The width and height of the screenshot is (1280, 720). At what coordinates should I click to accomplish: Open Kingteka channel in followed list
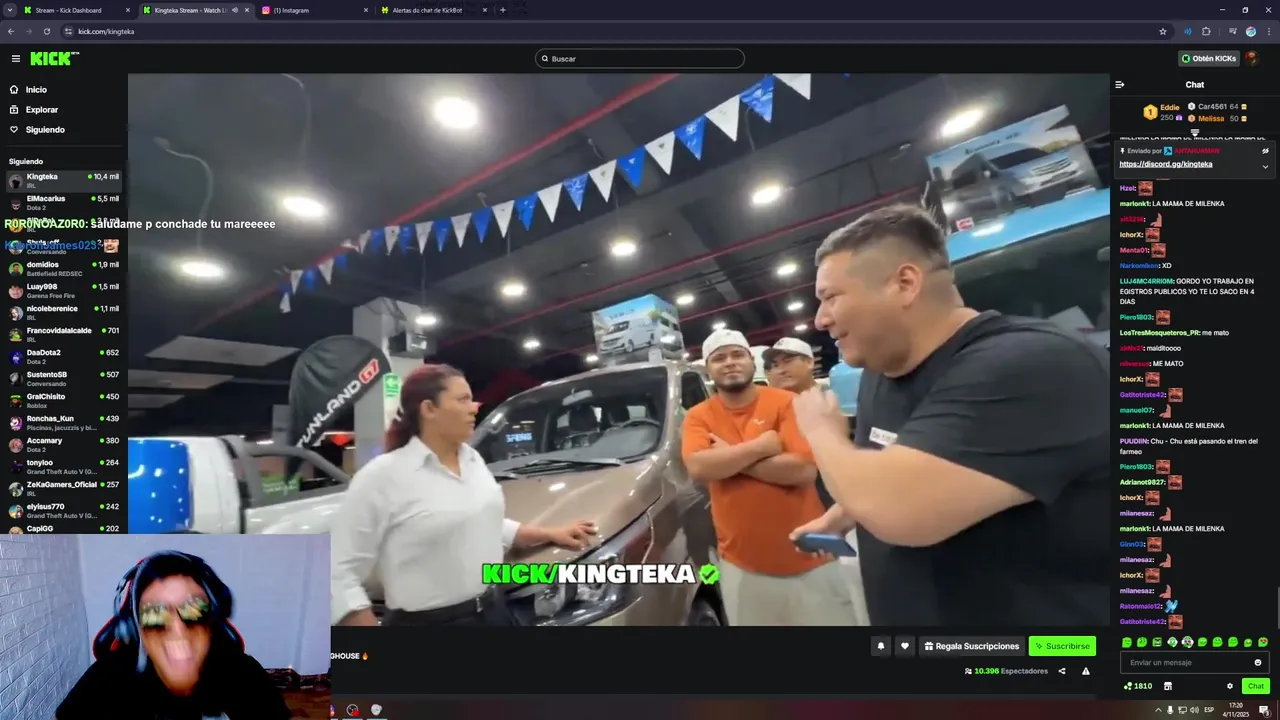64,181
